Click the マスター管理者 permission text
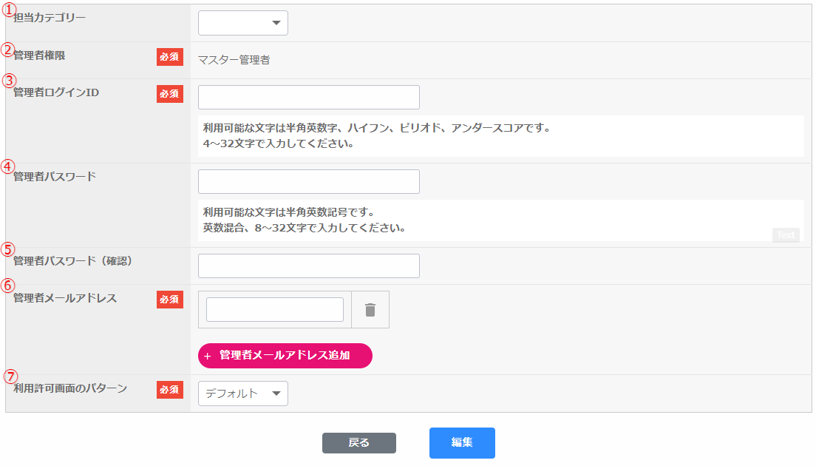Image resolution: width=816 pixels, height=466 pixels. [x=234, y=60]
